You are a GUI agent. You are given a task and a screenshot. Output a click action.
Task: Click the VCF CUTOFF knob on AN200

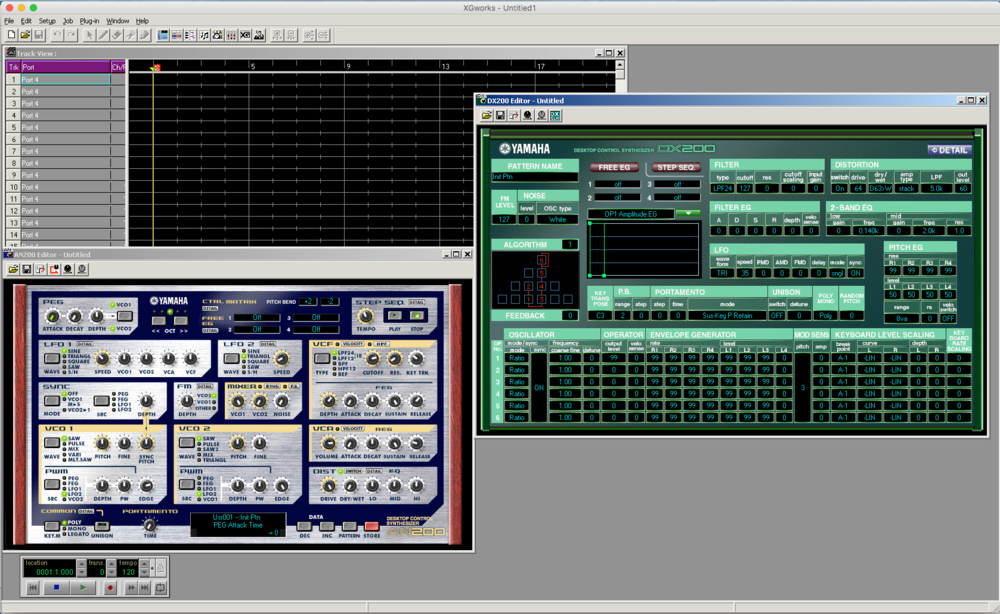(x=372, y=358)
